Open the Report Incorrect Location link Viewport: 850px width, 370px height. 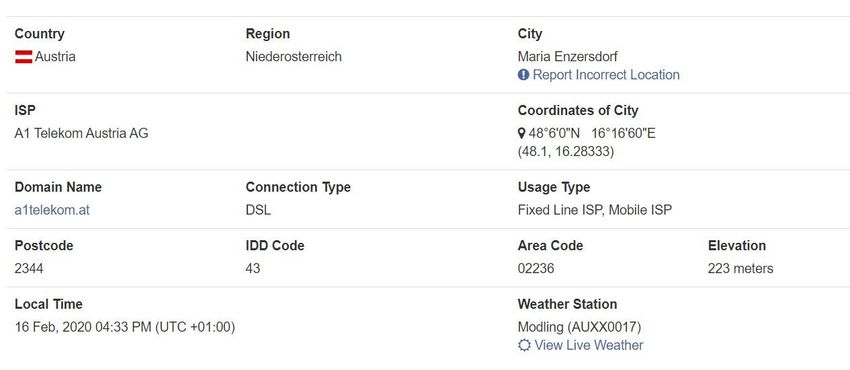pyautogui.click(x=606, y=75)
